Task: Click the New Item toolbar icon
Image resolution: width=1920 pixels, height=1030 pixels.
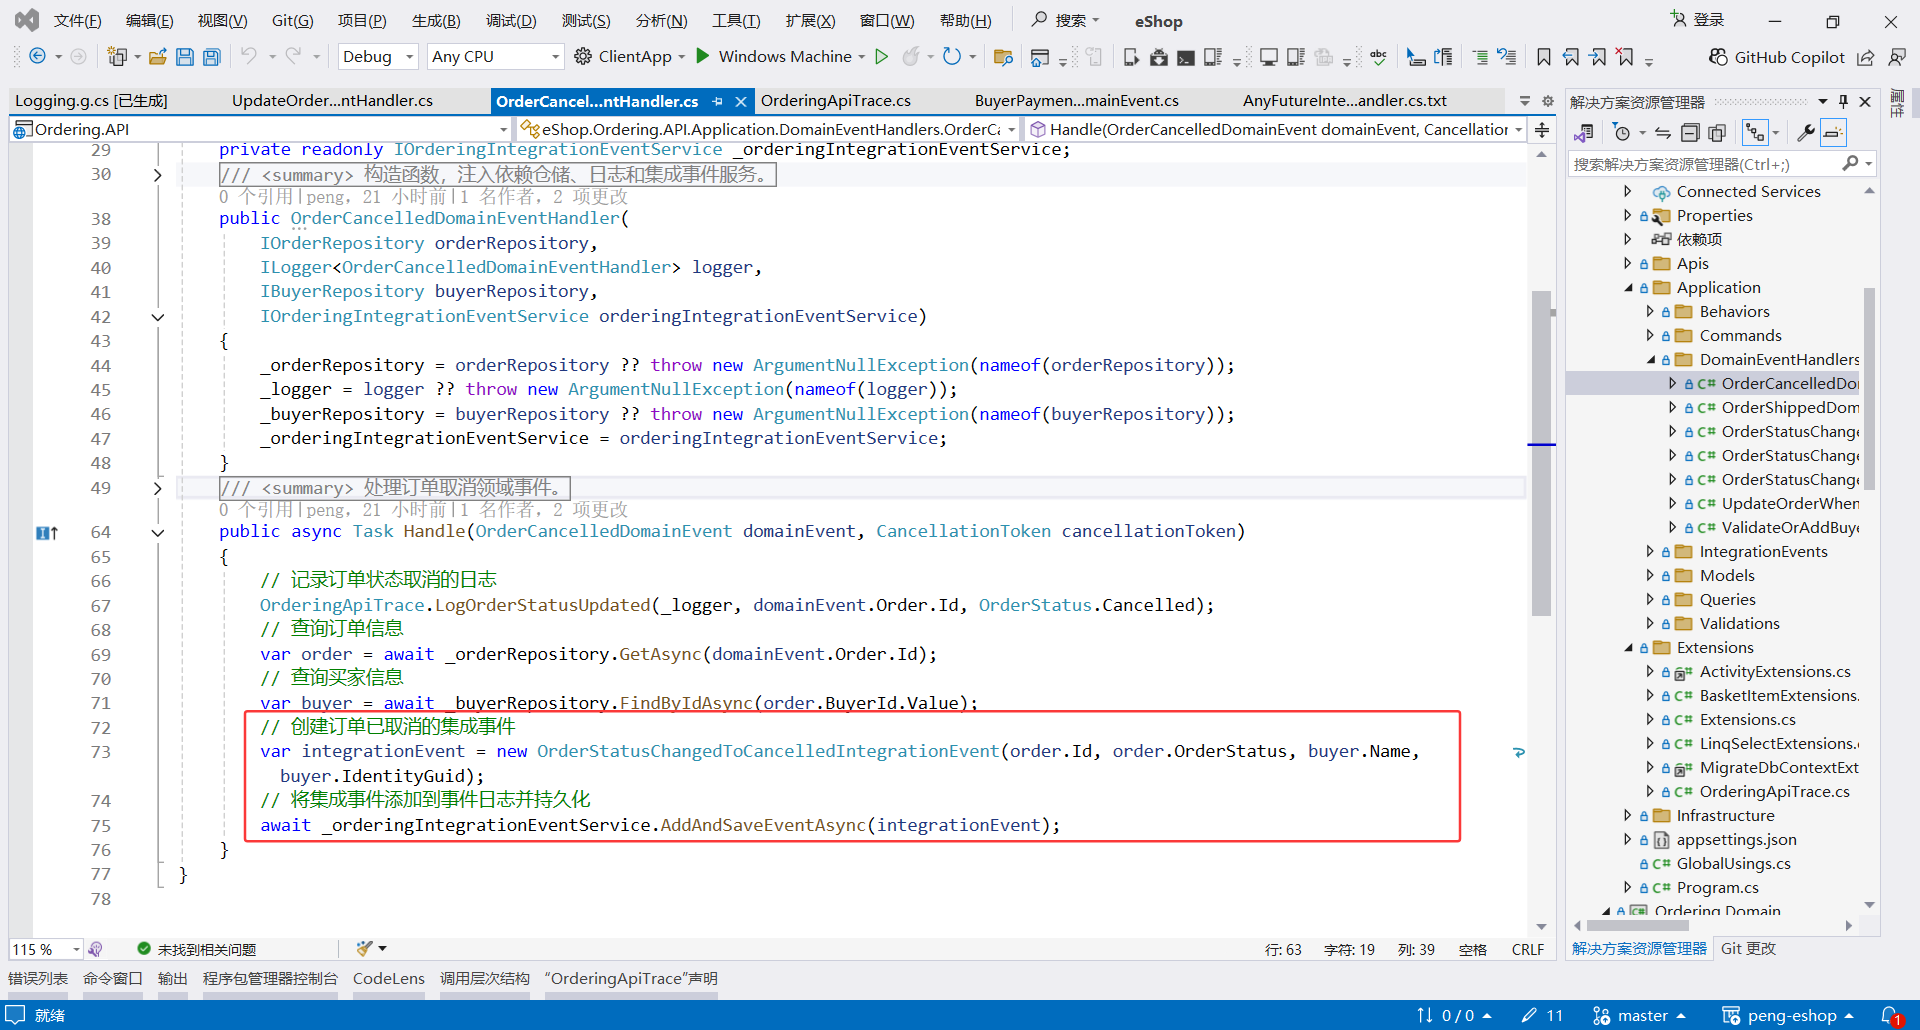Action: click(x=117, y=57)
